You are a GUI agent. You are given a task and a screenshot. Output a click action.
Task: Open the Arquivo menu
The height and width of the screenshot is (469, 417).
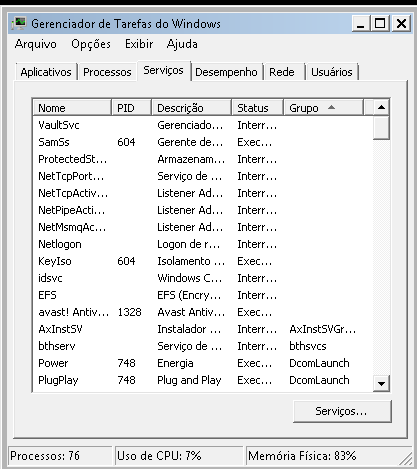(35, 44)
